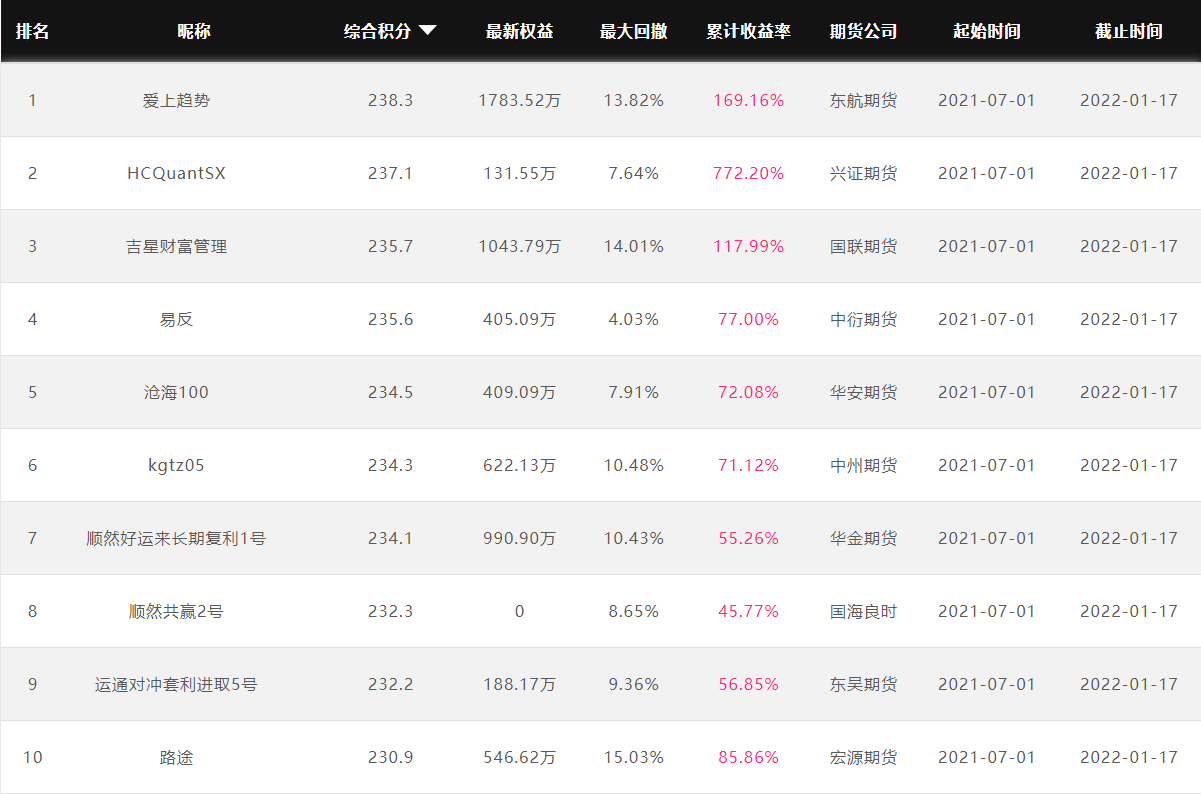Click the 东吴期货 company cell
Screen dimensions: 1201x794
(863, 684)
